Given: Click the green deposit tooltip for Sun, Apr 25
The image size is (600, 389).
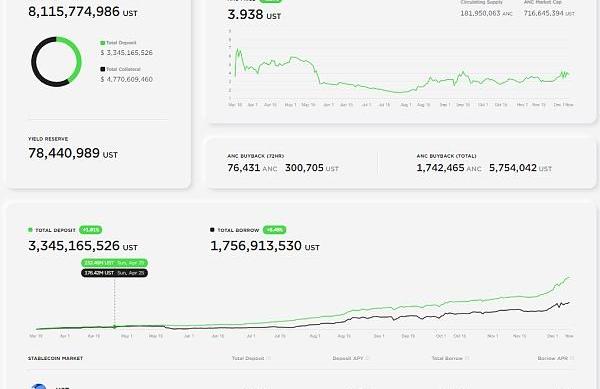Looking at the screenshot, I should (114, 263).
